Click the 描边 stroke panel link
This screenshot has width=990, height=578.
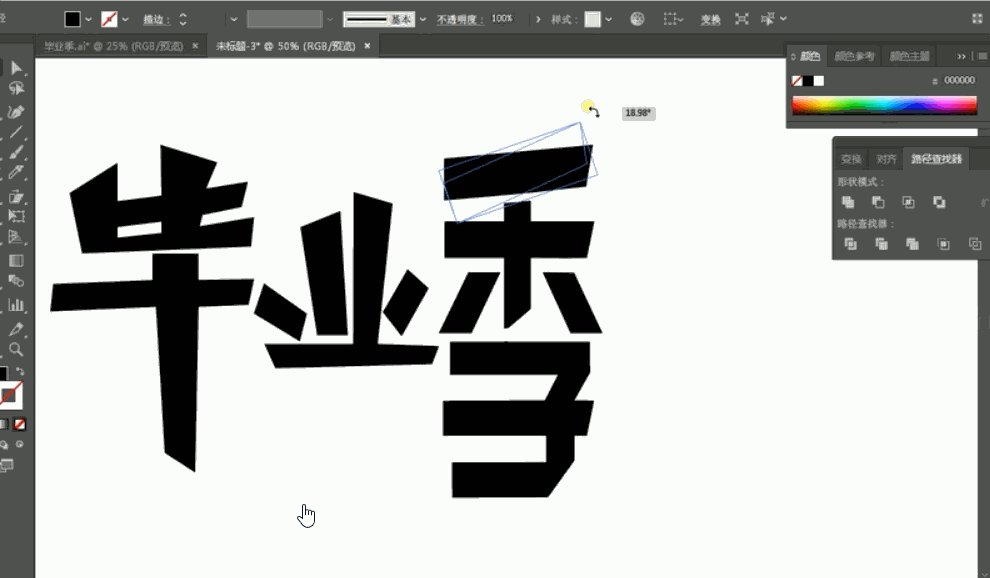click(x=156, y=20)
